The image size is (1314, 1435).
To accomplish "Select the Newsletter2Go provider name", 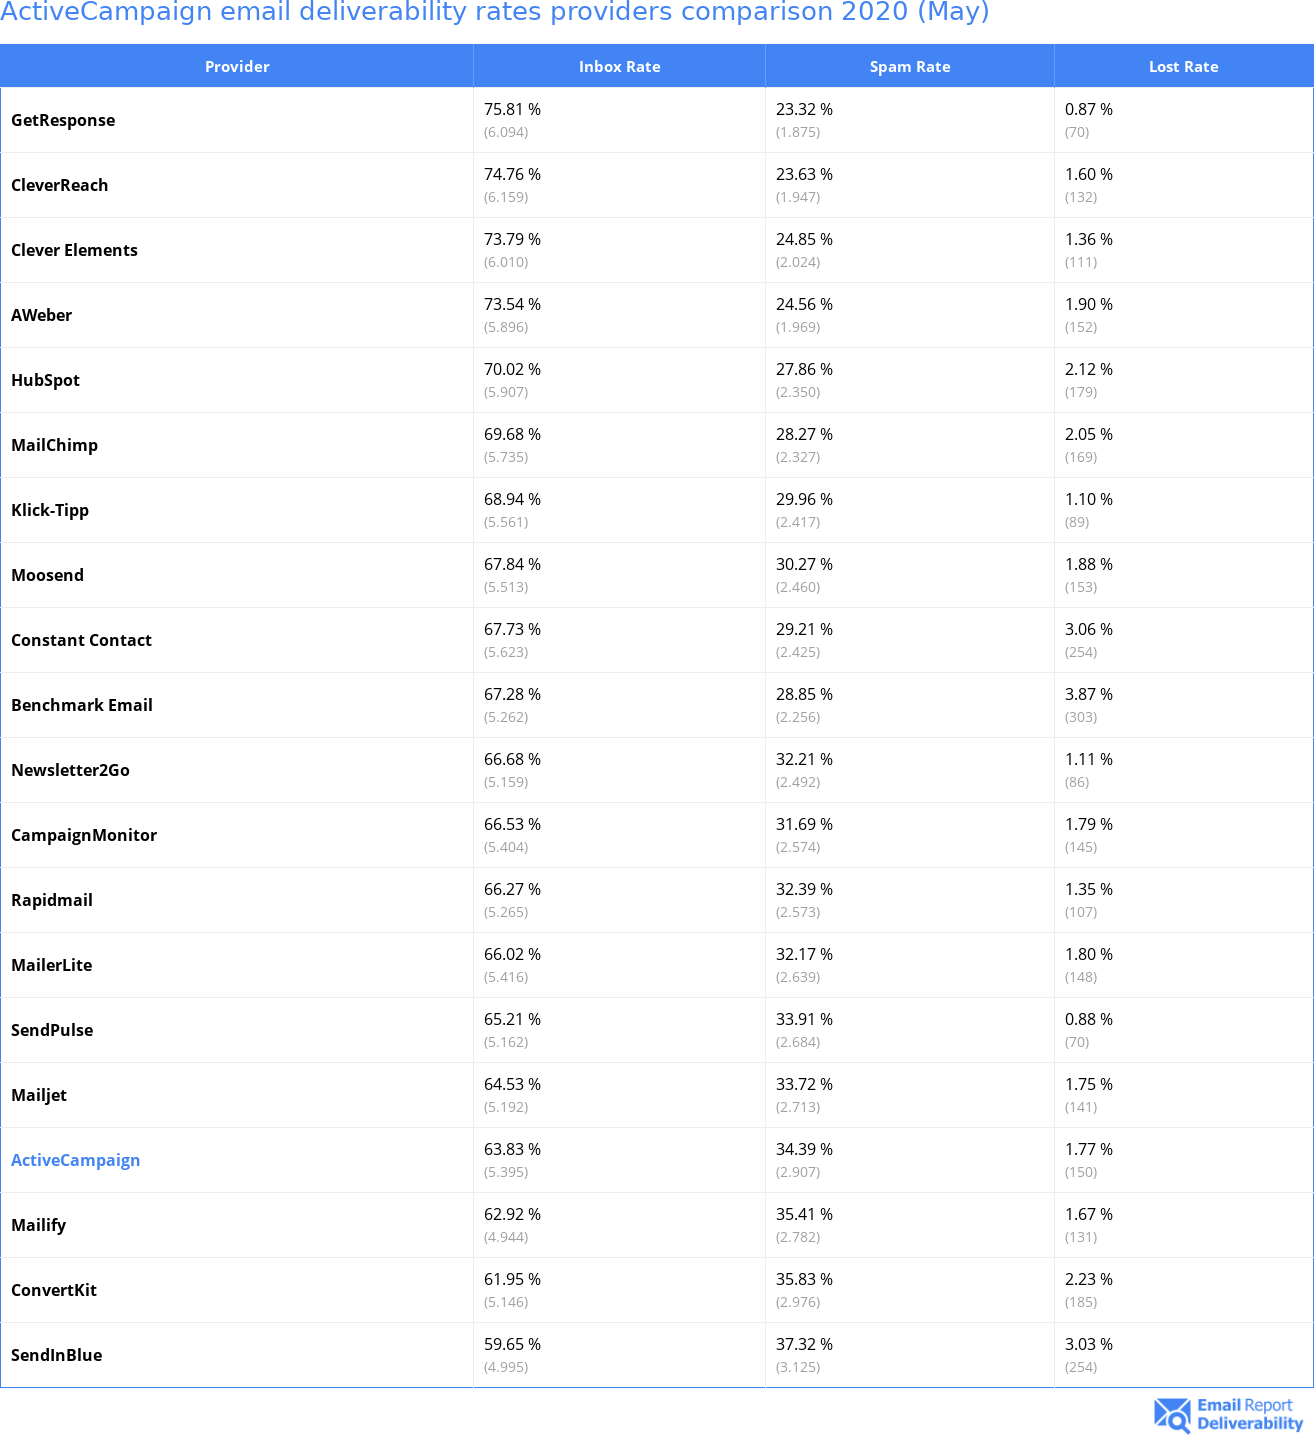I will (70, 770).
